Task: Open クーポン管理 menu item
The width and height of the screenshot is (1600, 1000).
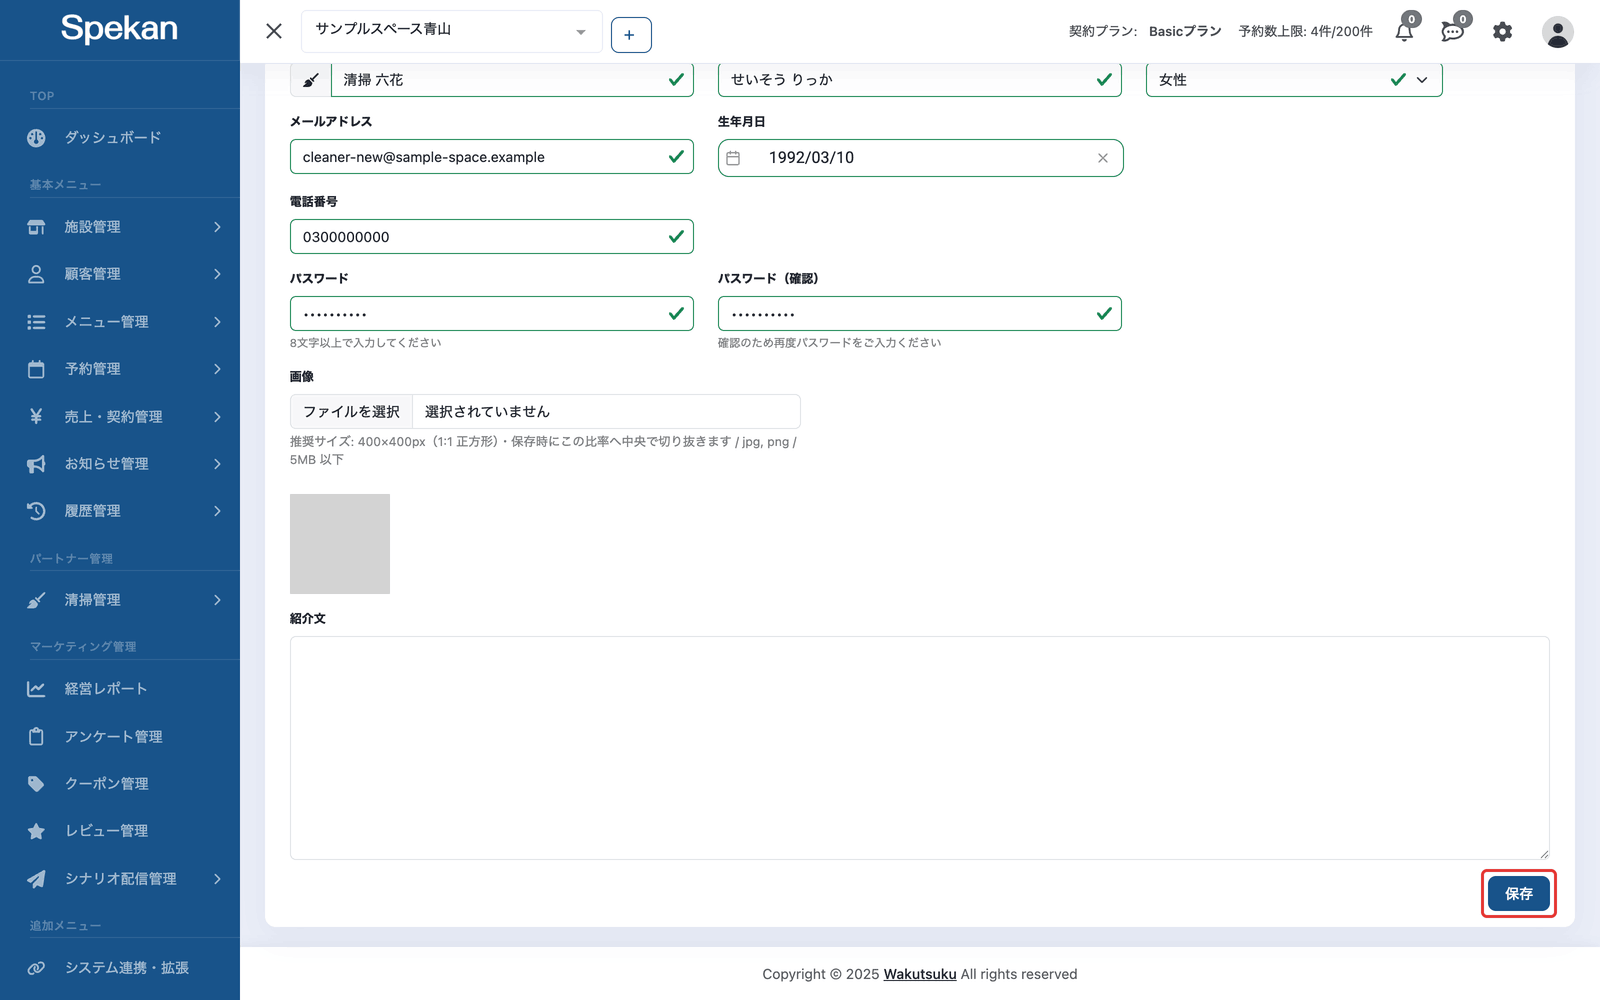Action: click(x=120, y=784)
